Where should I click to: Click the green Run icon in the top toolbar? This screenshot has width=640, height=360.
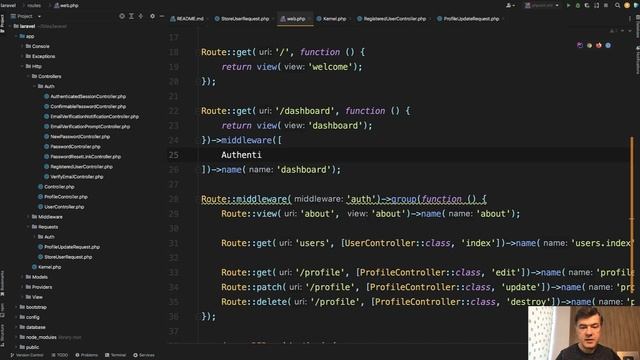coord(568,5)
